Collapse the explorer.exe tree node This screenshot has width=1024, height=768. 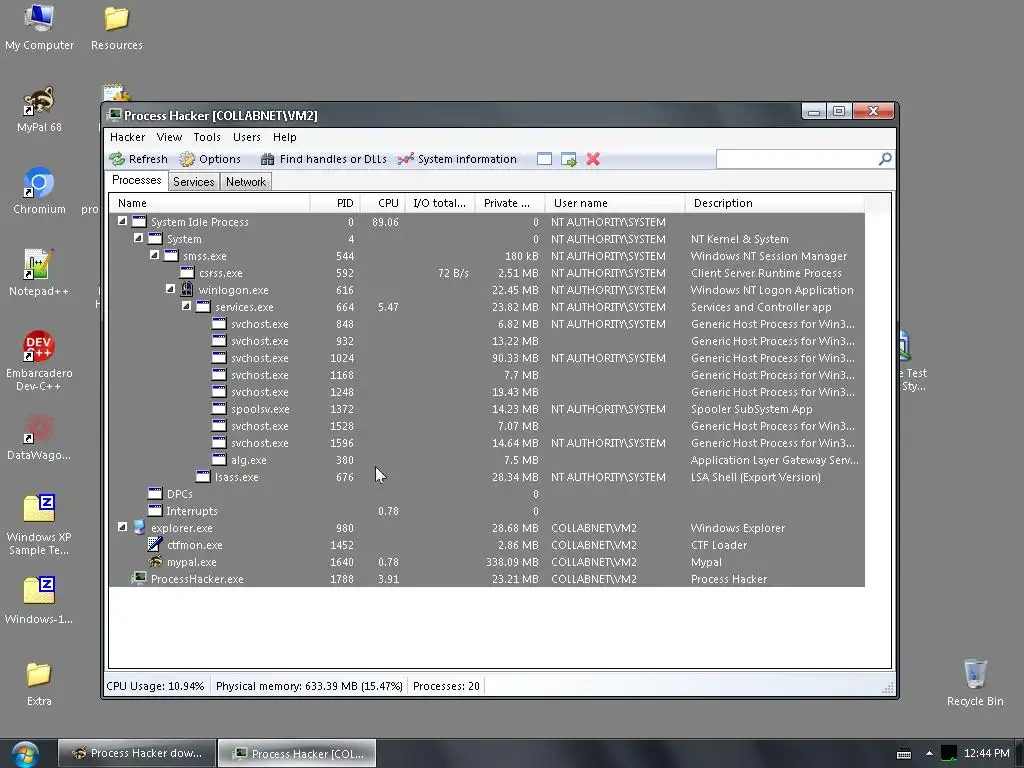point(122,527)
